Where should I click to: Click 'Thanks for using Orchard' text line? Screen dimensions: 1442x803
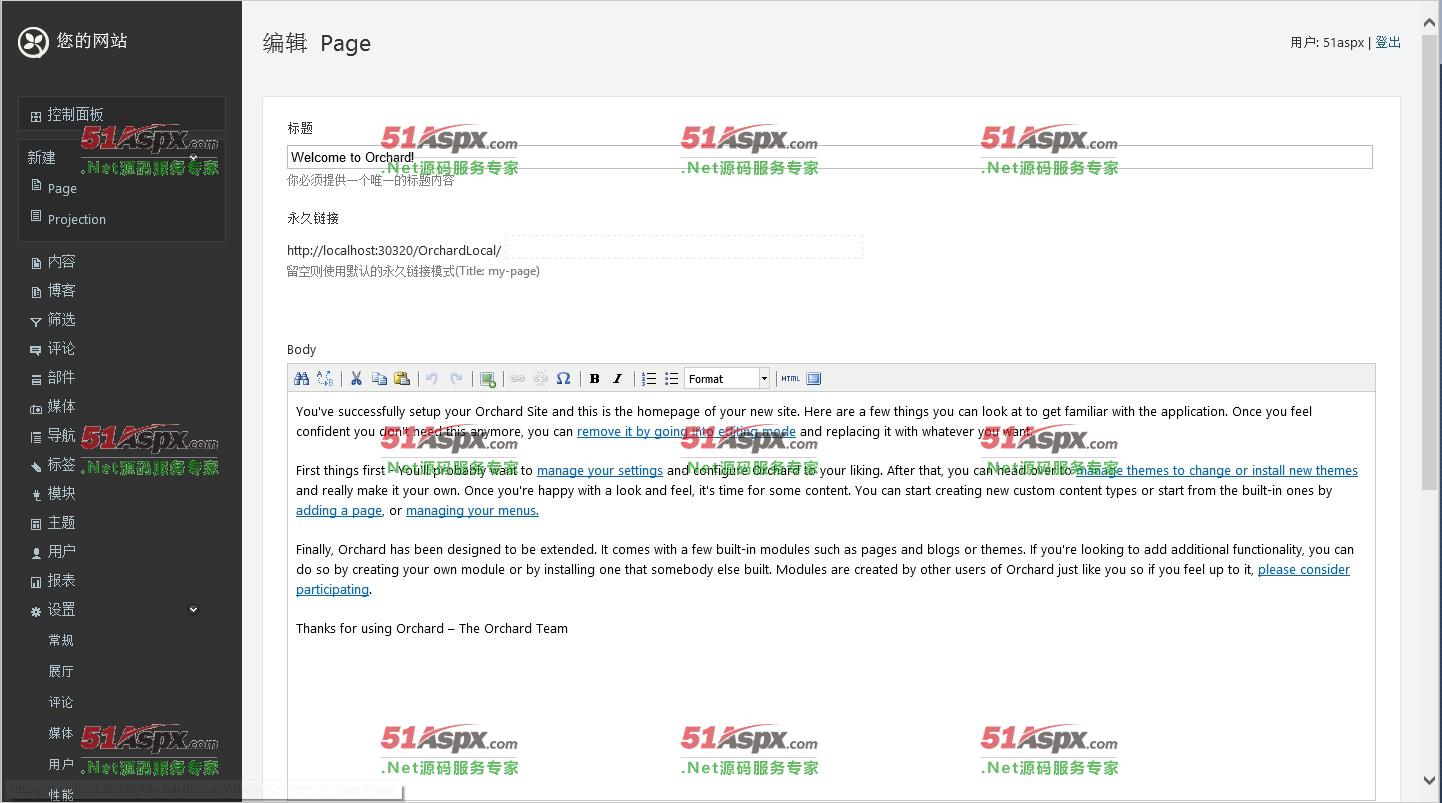(x=432, y=629)
